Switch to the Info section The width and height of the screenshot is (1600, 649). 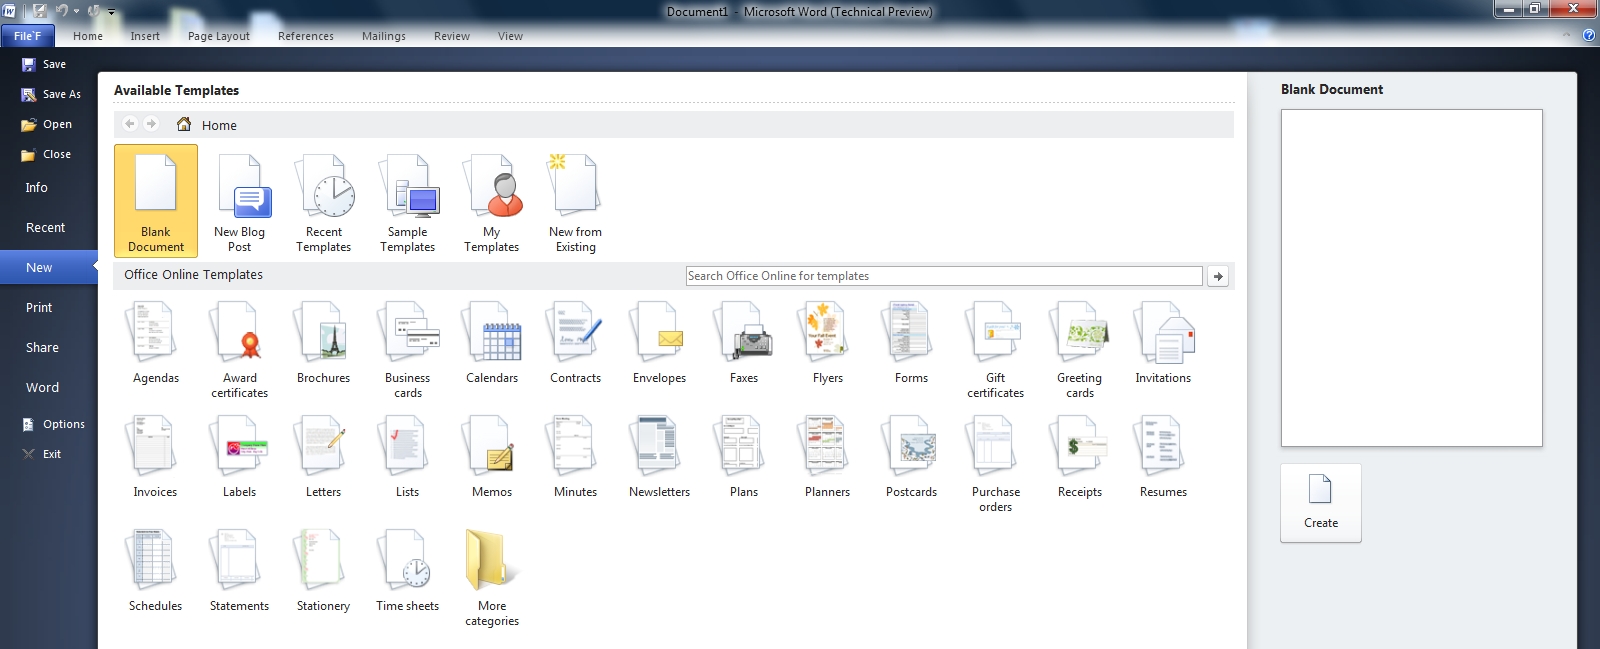click(x=37, y=187)
